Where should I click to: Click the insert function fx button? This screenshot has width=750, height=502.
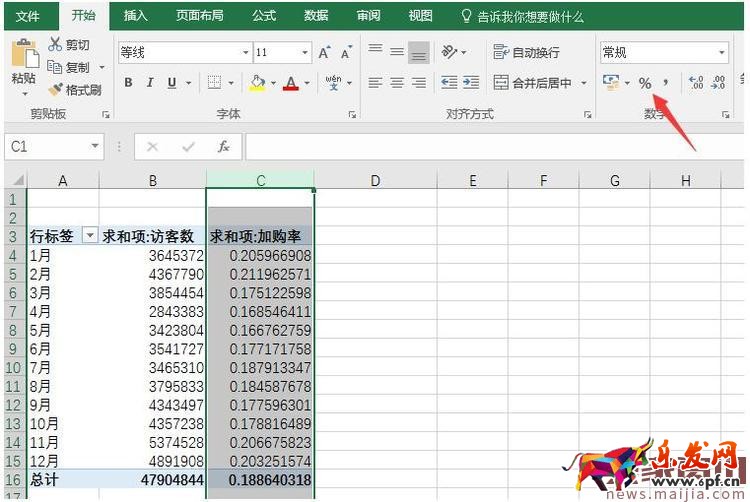click(x=223, y=146)
